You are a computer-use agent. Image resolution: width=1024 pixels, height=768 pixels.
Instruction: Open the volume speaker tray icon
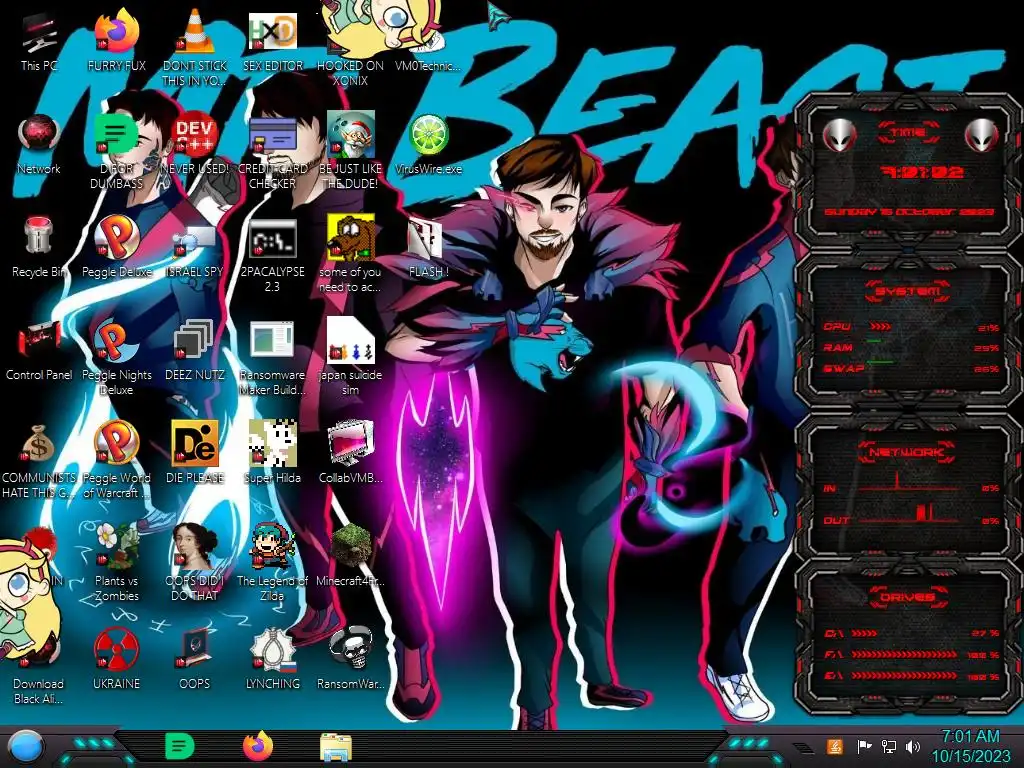913,746
